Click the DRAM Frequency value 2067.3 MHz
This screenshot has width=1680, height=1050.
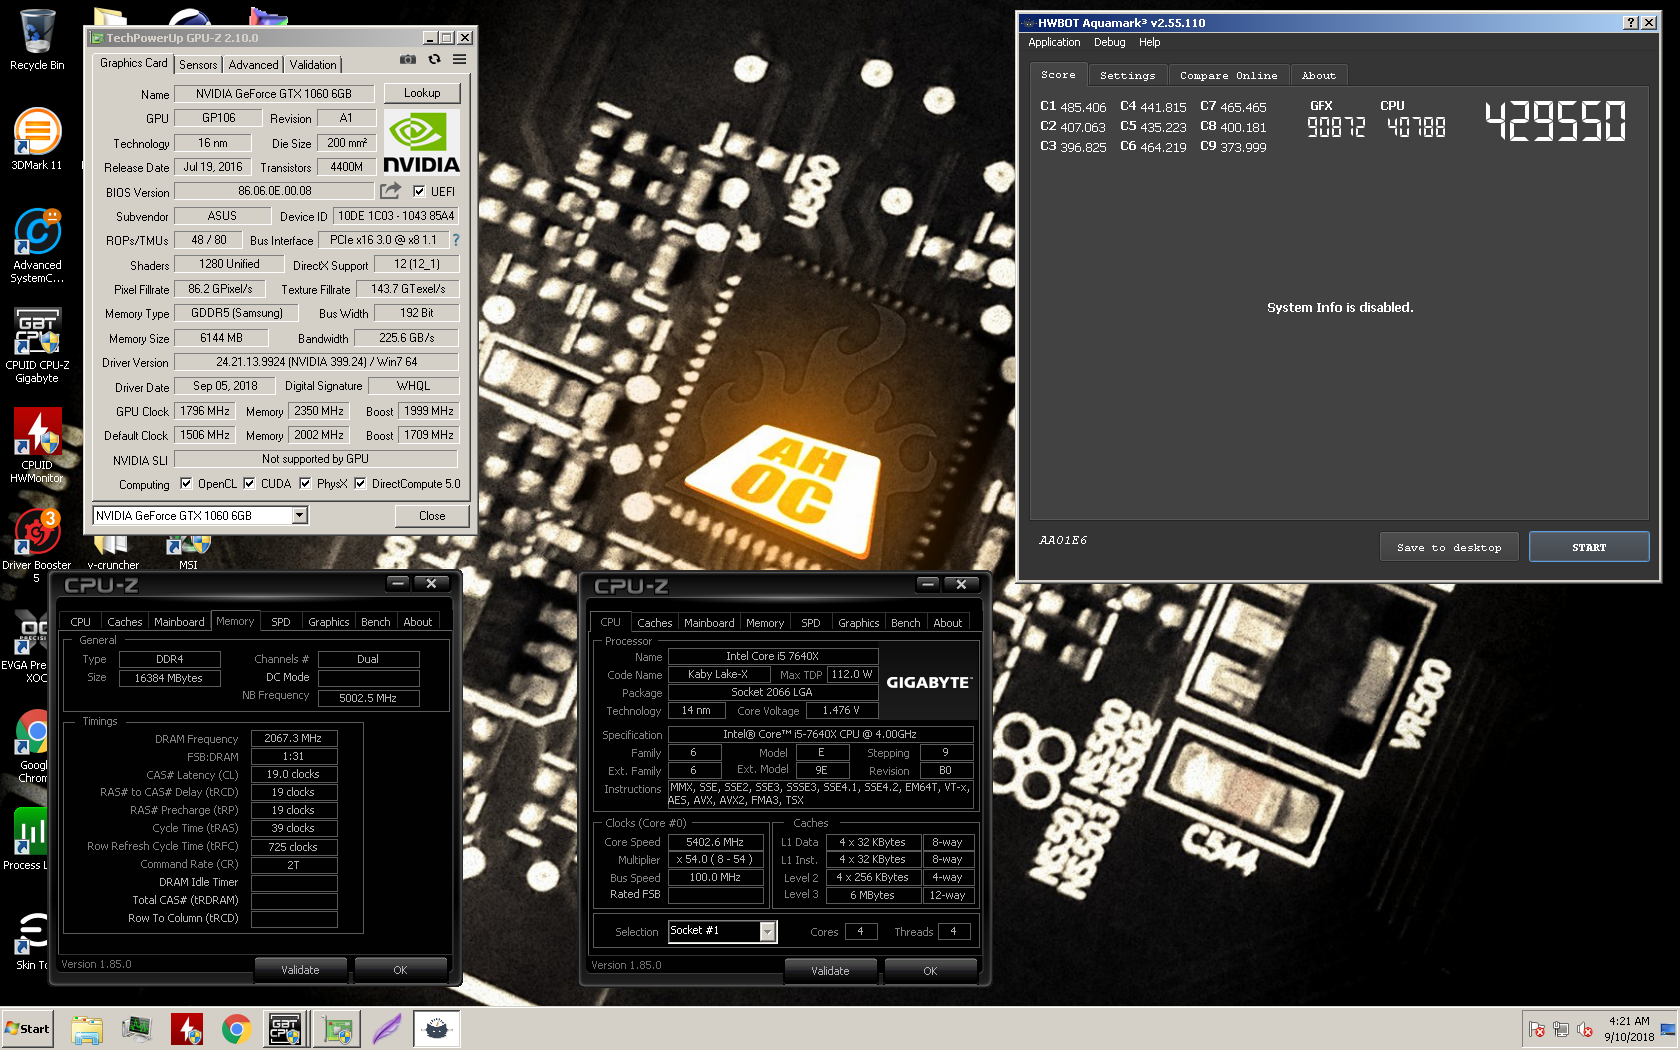293,738
